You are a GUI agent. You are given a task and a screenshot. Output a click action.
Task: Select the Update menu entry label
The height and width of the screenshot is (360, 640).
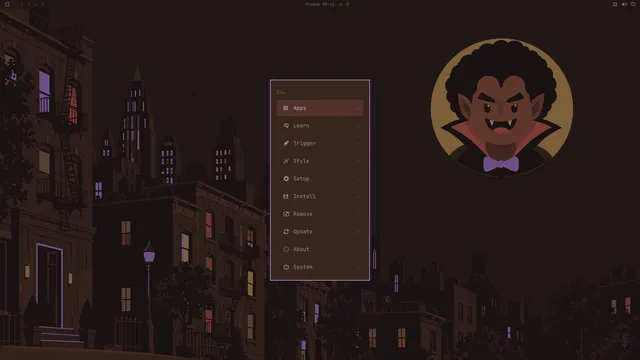click(x=302, y=231)
